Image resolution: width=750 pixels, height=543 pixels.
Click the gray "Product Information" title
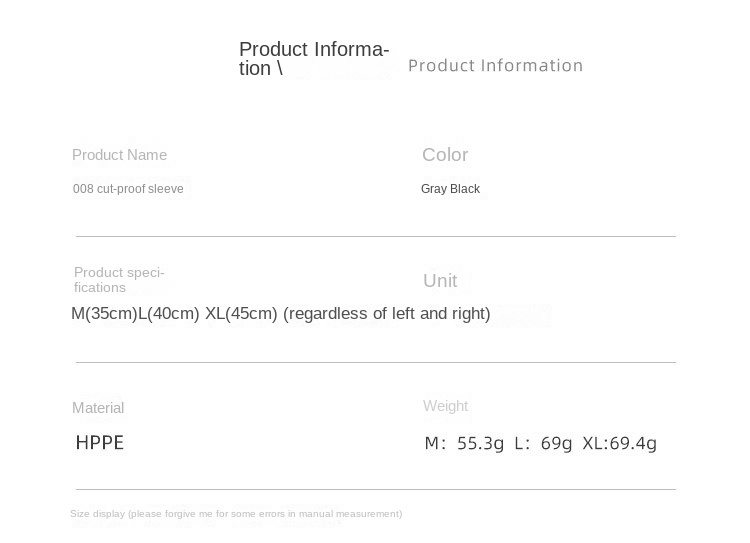tap(495, 66)
